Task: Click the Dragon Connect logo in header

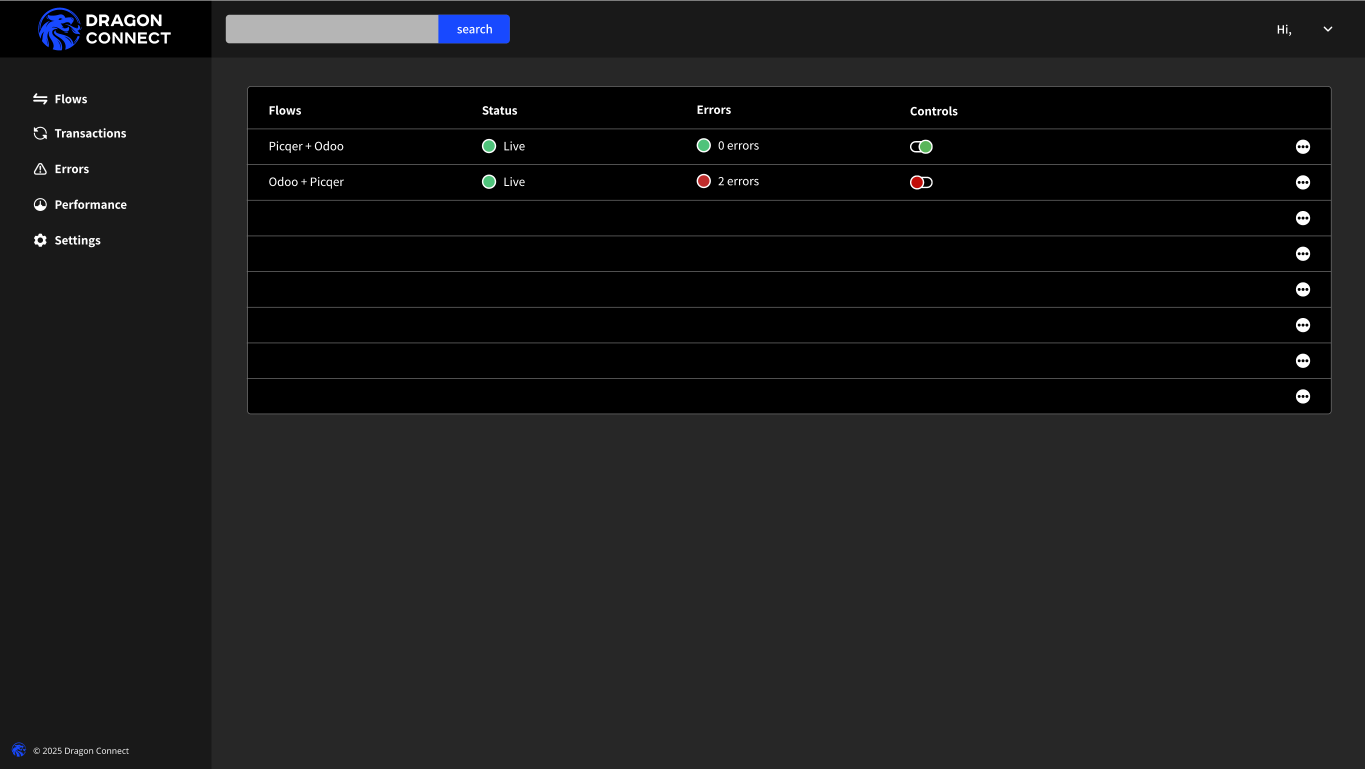Action: point(105,29)
